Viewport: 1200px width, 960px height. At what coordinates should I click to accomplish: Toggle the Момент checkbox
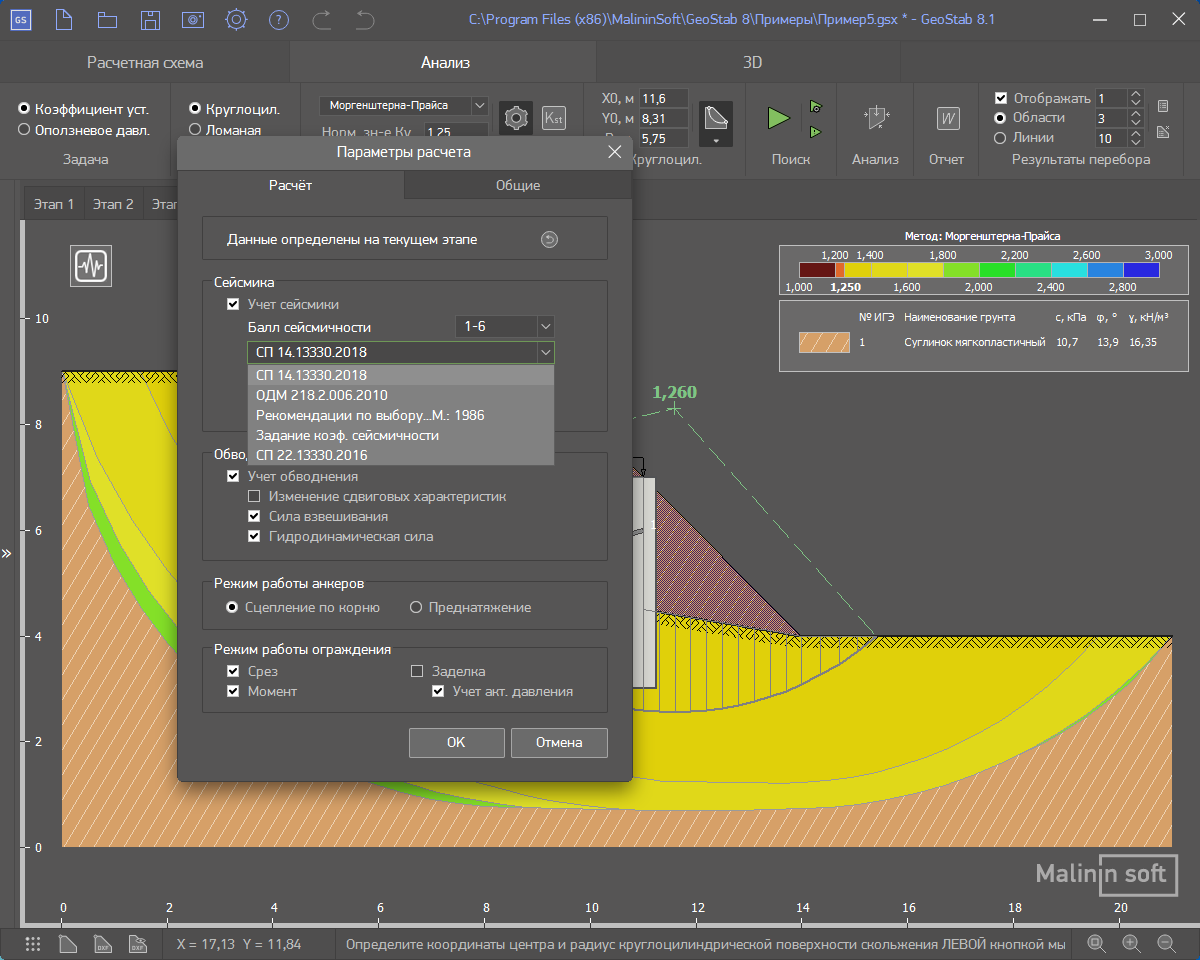coord(233,691)
